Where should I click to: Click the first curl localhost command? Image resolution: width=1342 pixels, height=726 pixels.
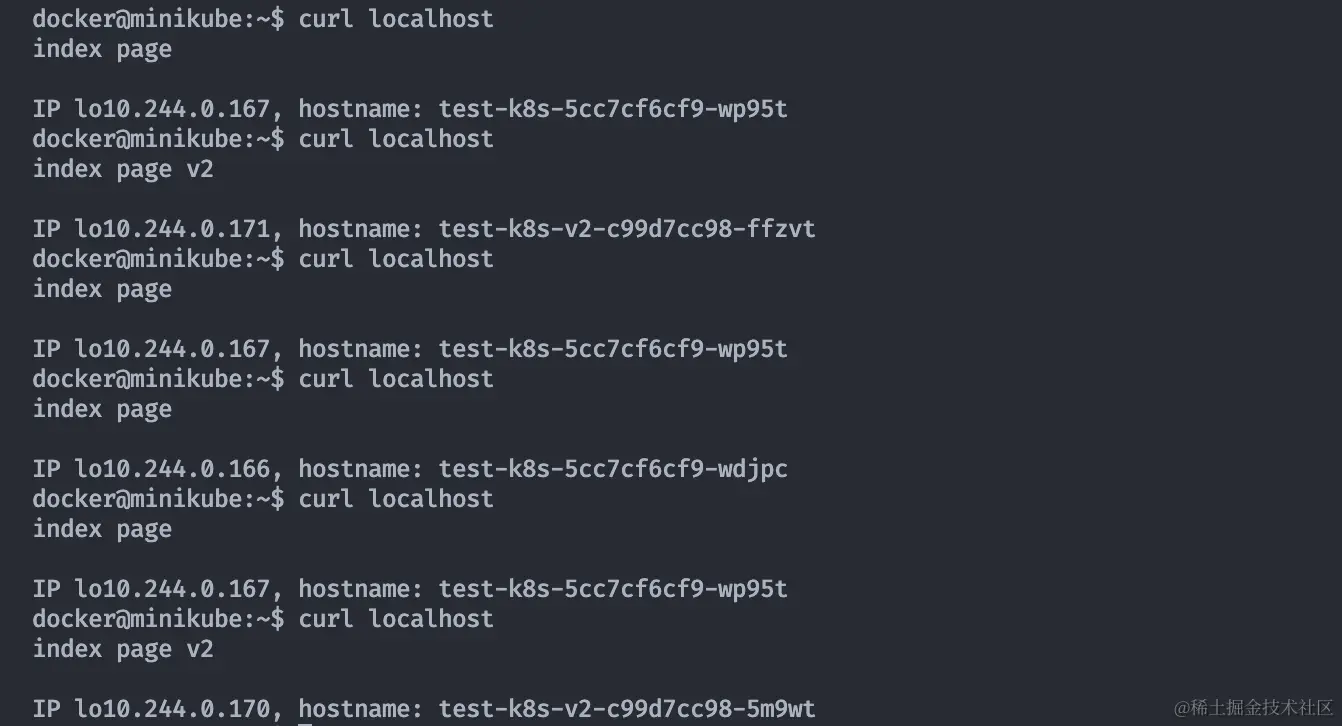point(396,19)
